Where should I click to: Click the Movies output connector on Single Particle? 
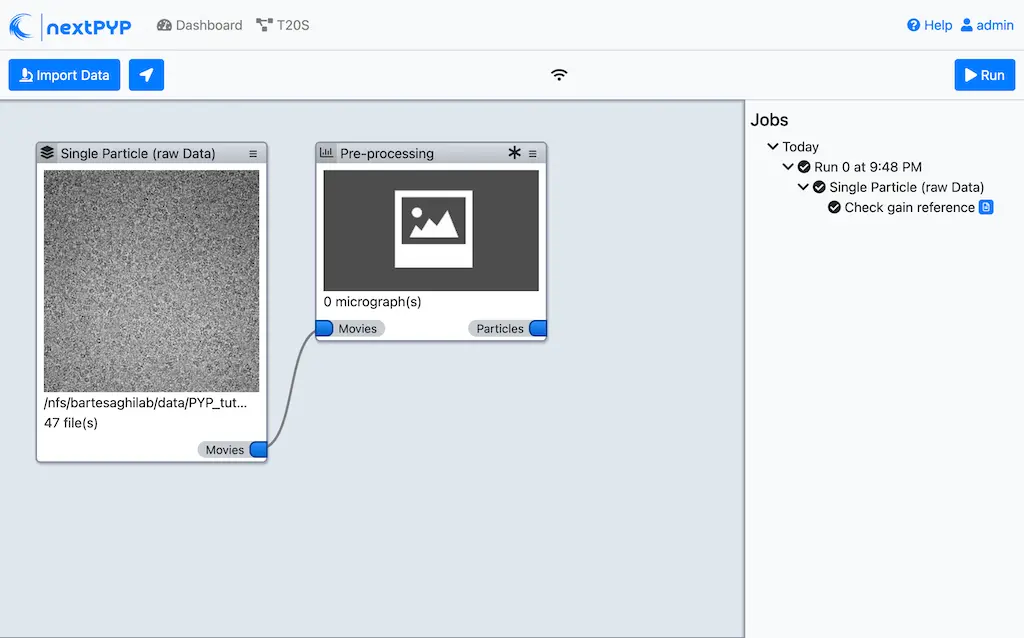259,449
